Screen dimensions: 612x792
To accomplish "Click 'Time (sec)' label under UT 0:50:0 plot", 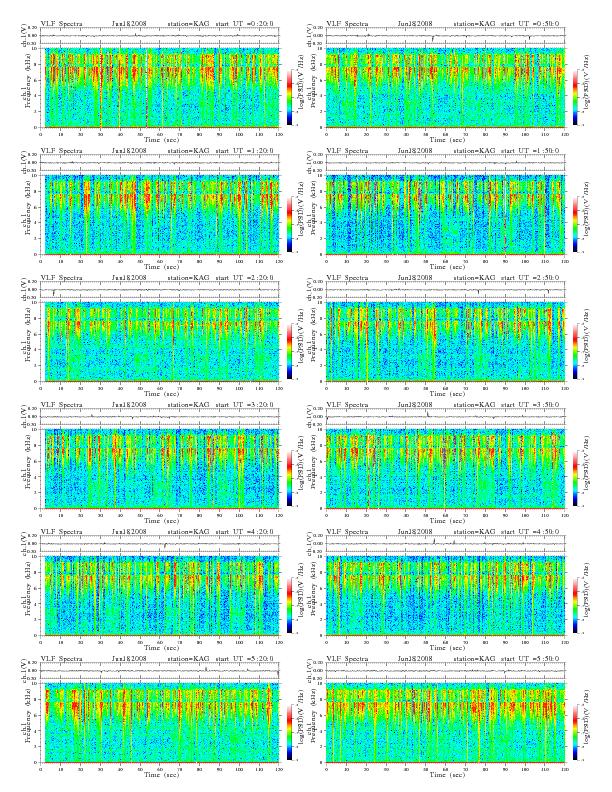I will point(447,139).
